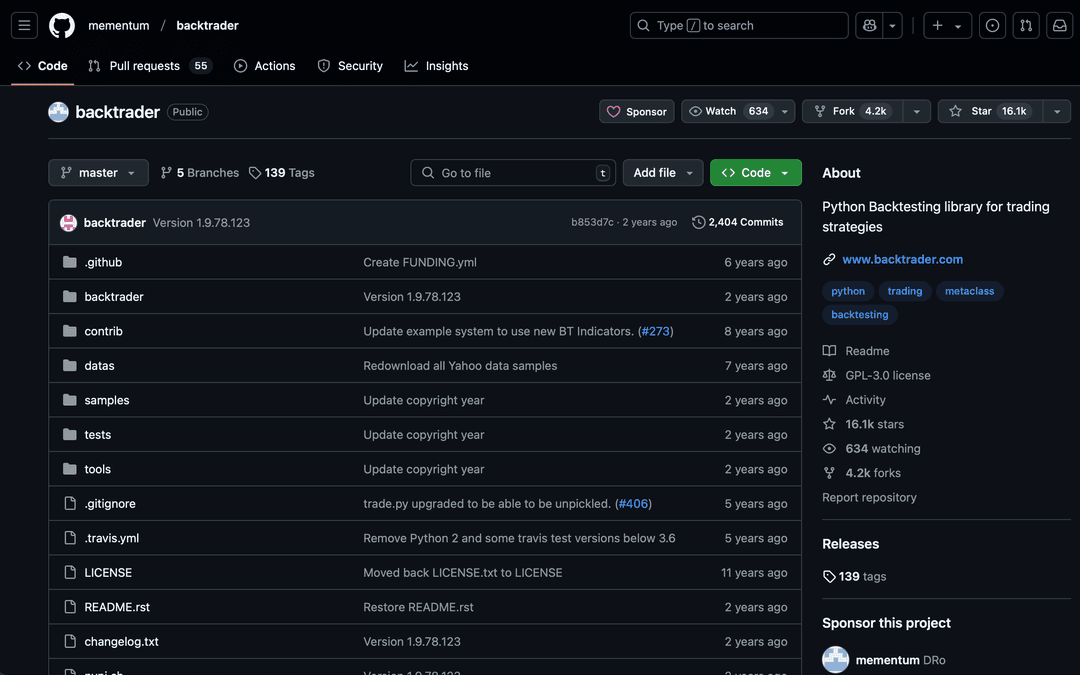Open the tests folder
1080x675 pixels.
tap(98, 435)
